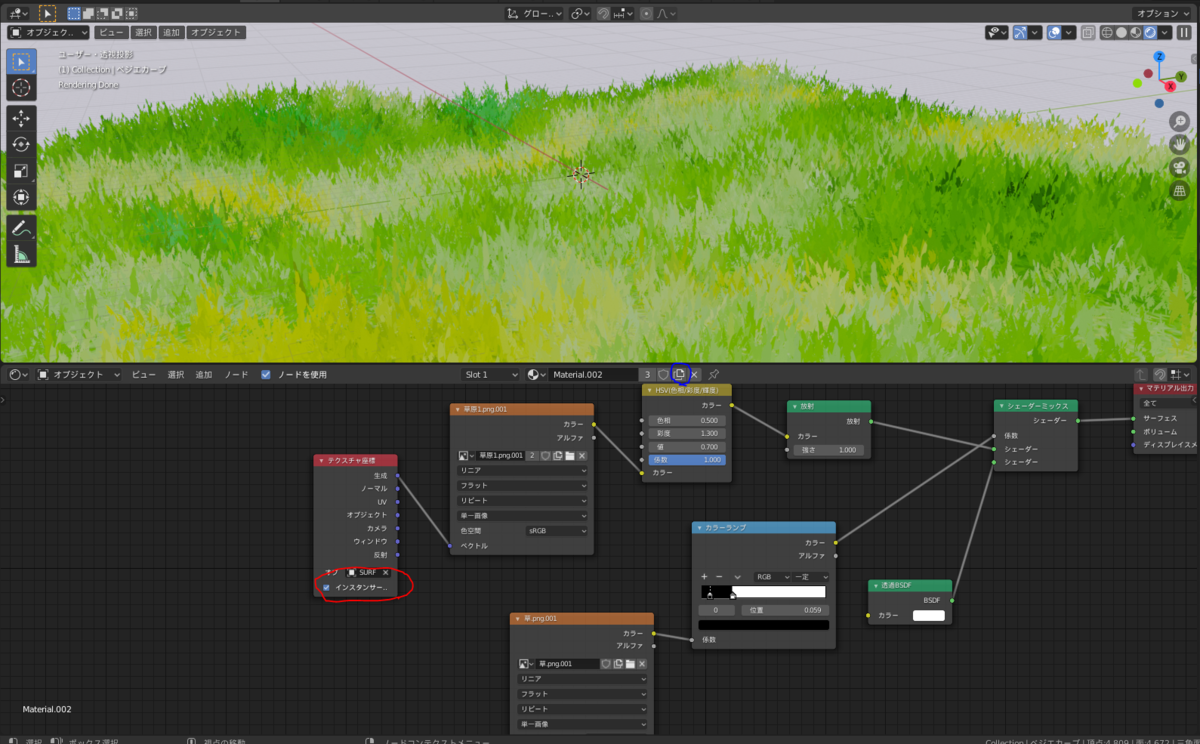Screen dimensions: 1200x744
Task: Click the 係数 1.000 slider in HSV node
Action: pos(687,459)
